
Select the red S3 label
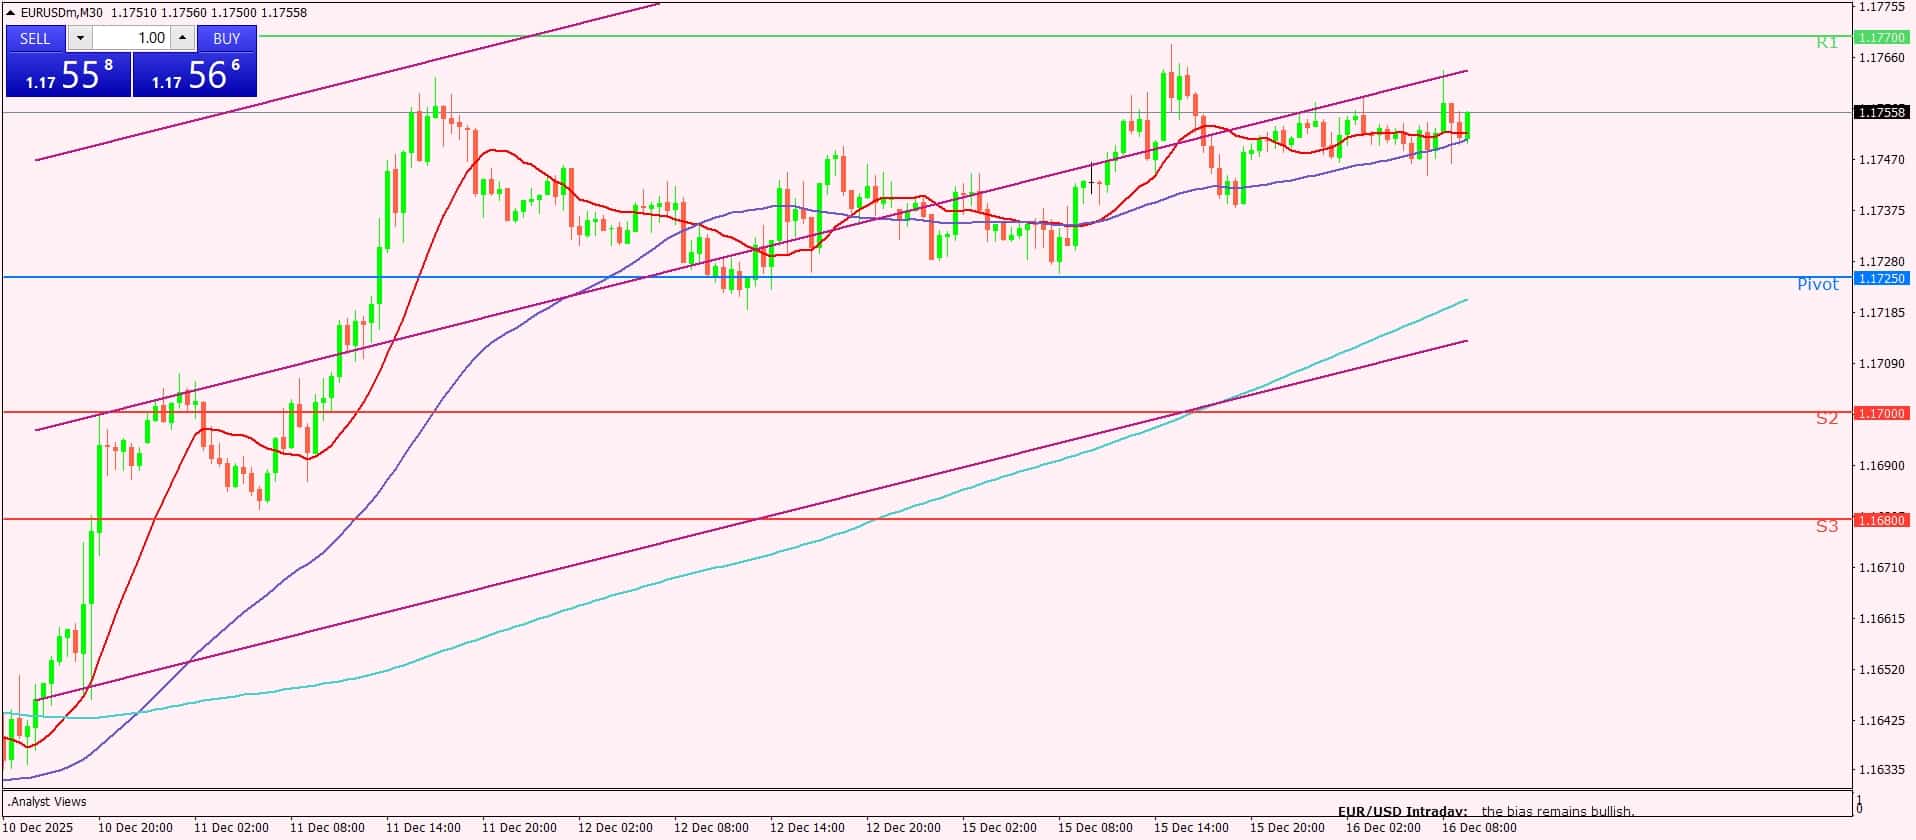(x=1826, y=526)
